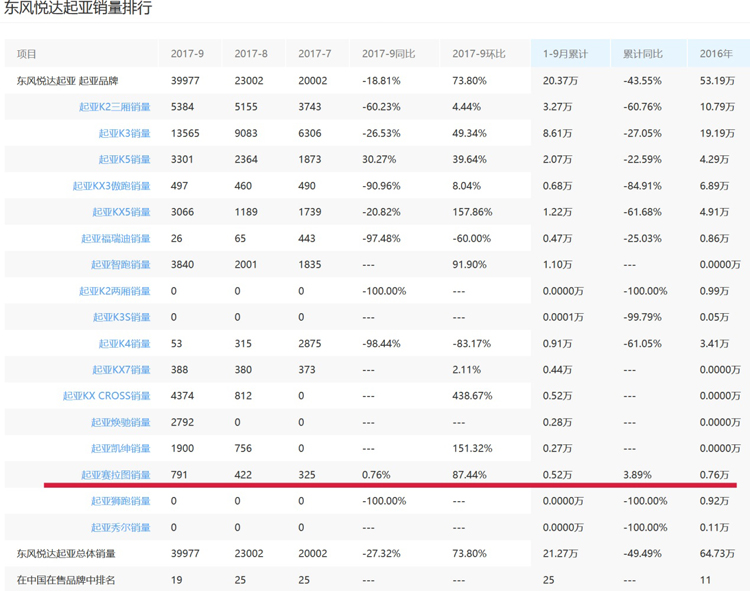Open 起亚K5销量 sales page

[124, 159]
